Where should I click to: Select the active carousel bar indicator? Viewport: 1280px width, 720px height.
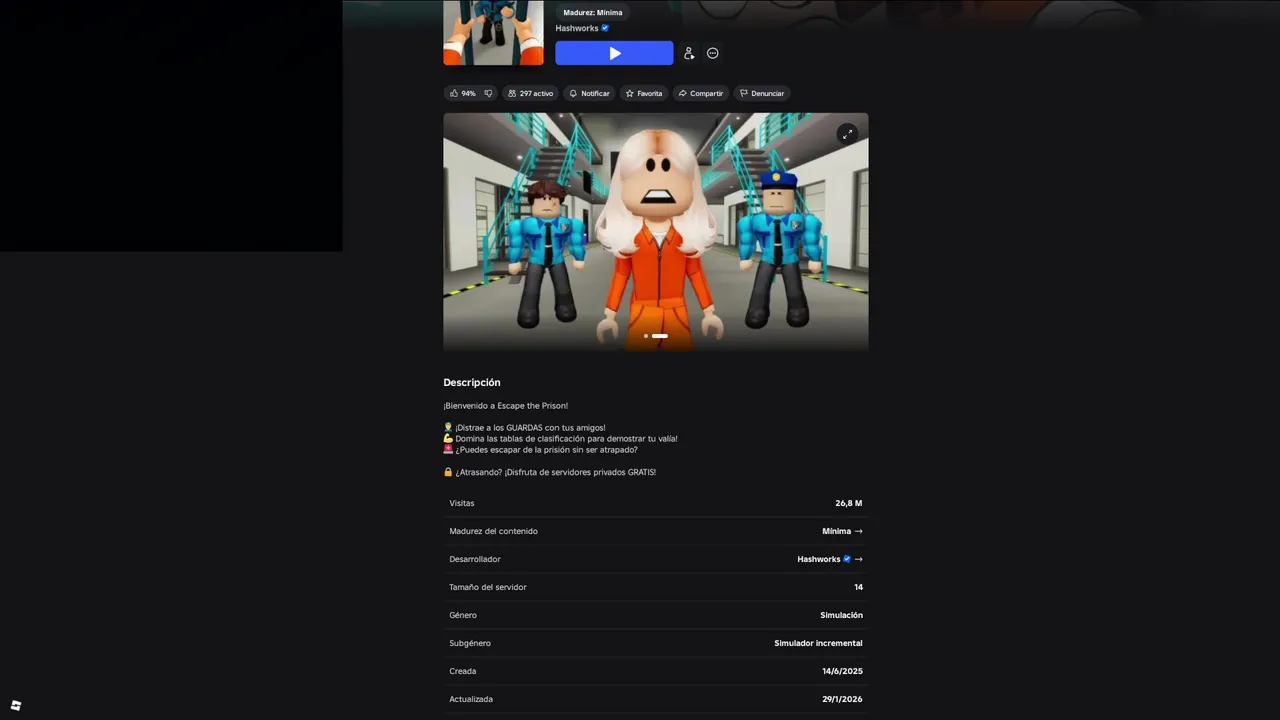660,336
